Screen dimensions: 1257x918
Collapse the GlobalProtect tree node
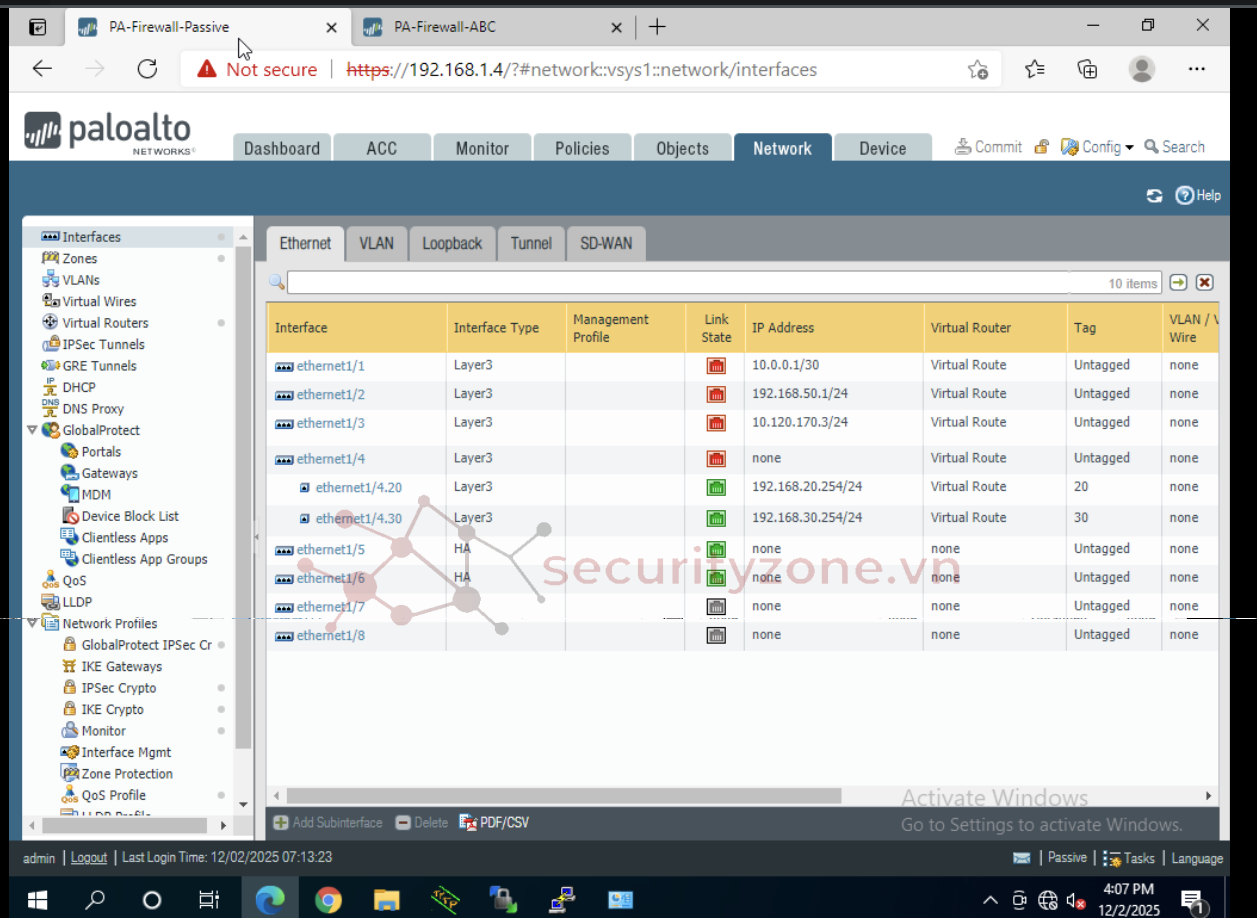(x=33, y=430)
